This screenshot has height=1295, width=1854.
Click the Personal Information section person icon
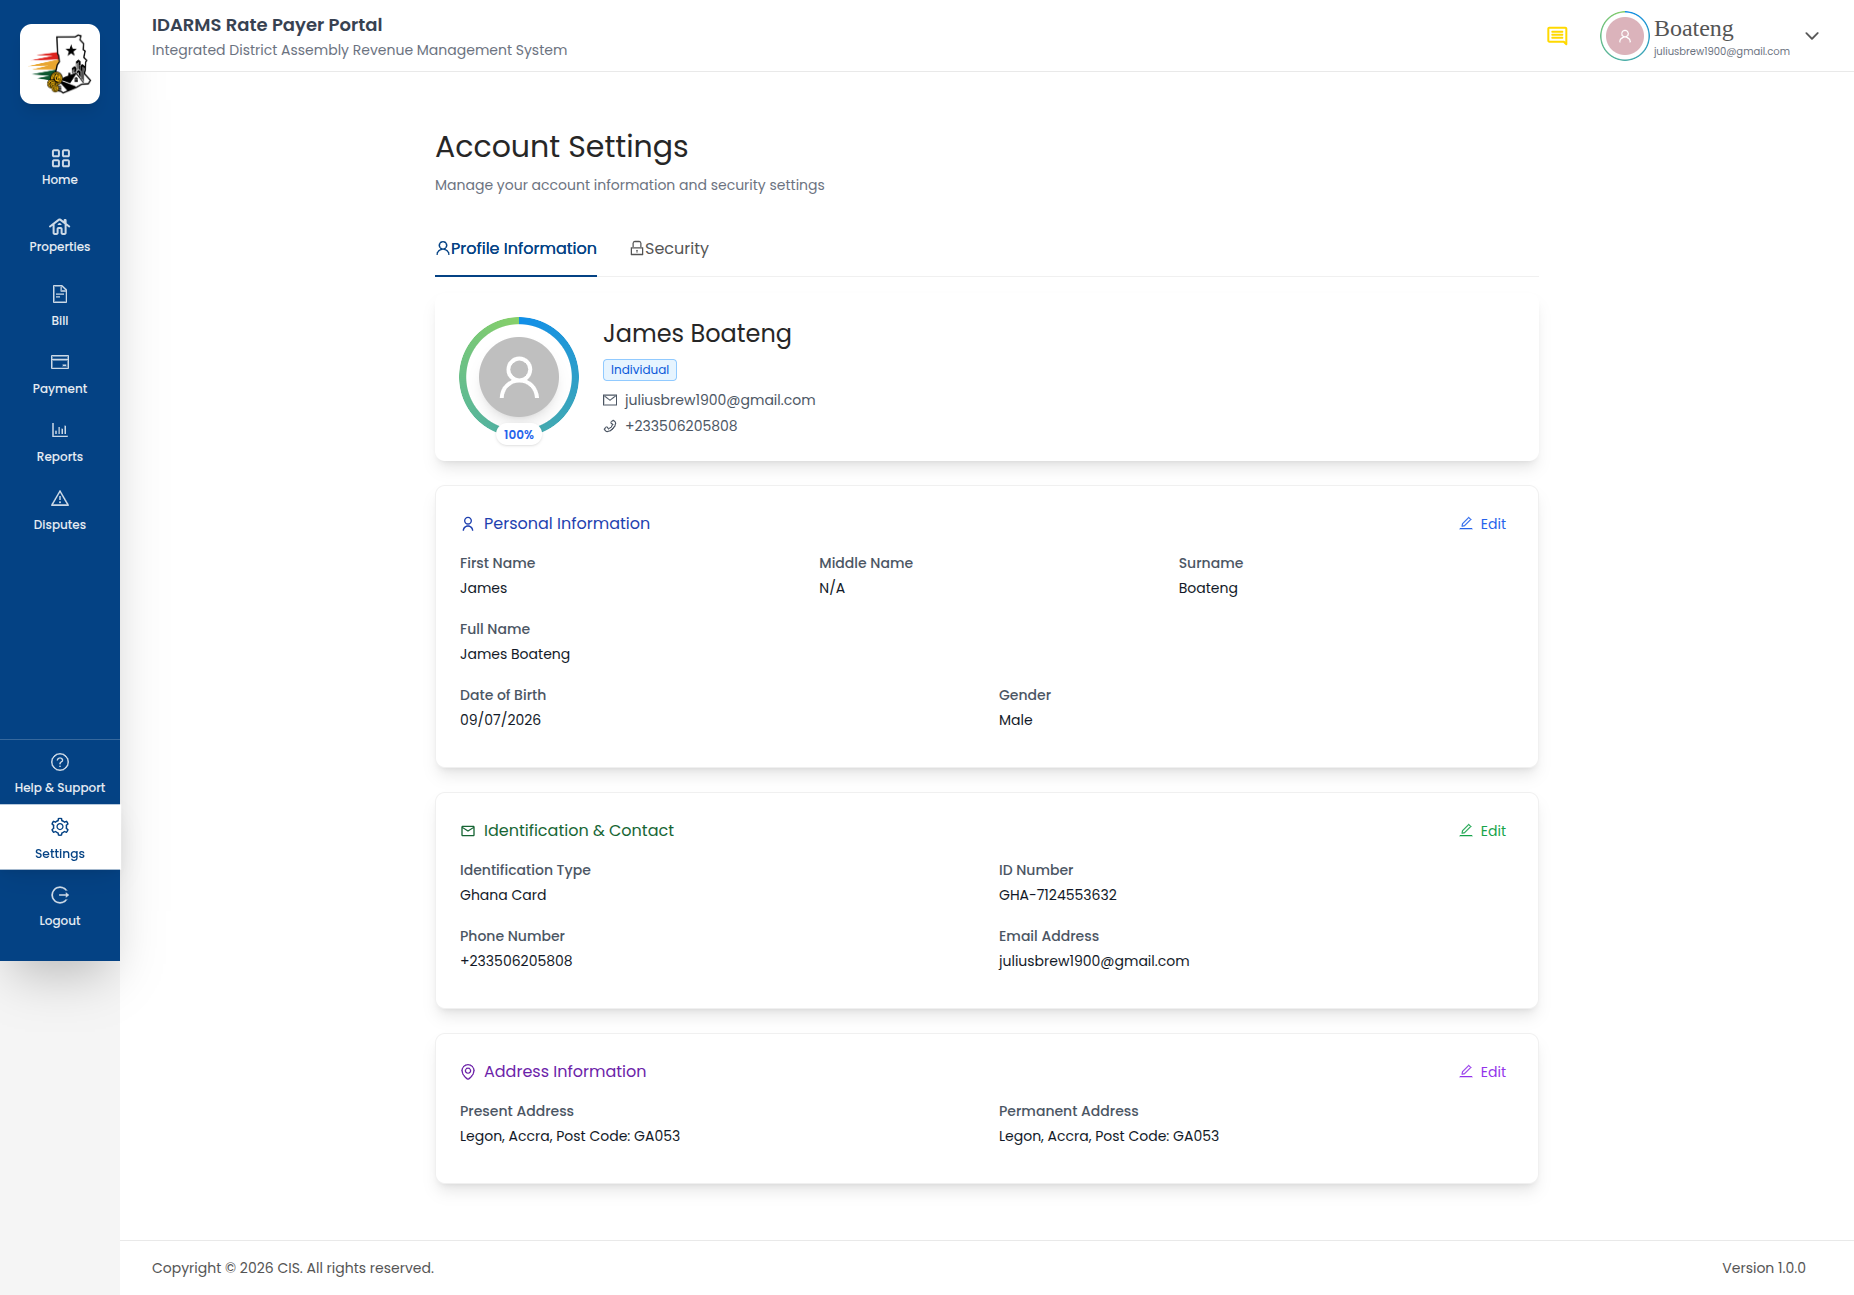click(x=468, y=524)
